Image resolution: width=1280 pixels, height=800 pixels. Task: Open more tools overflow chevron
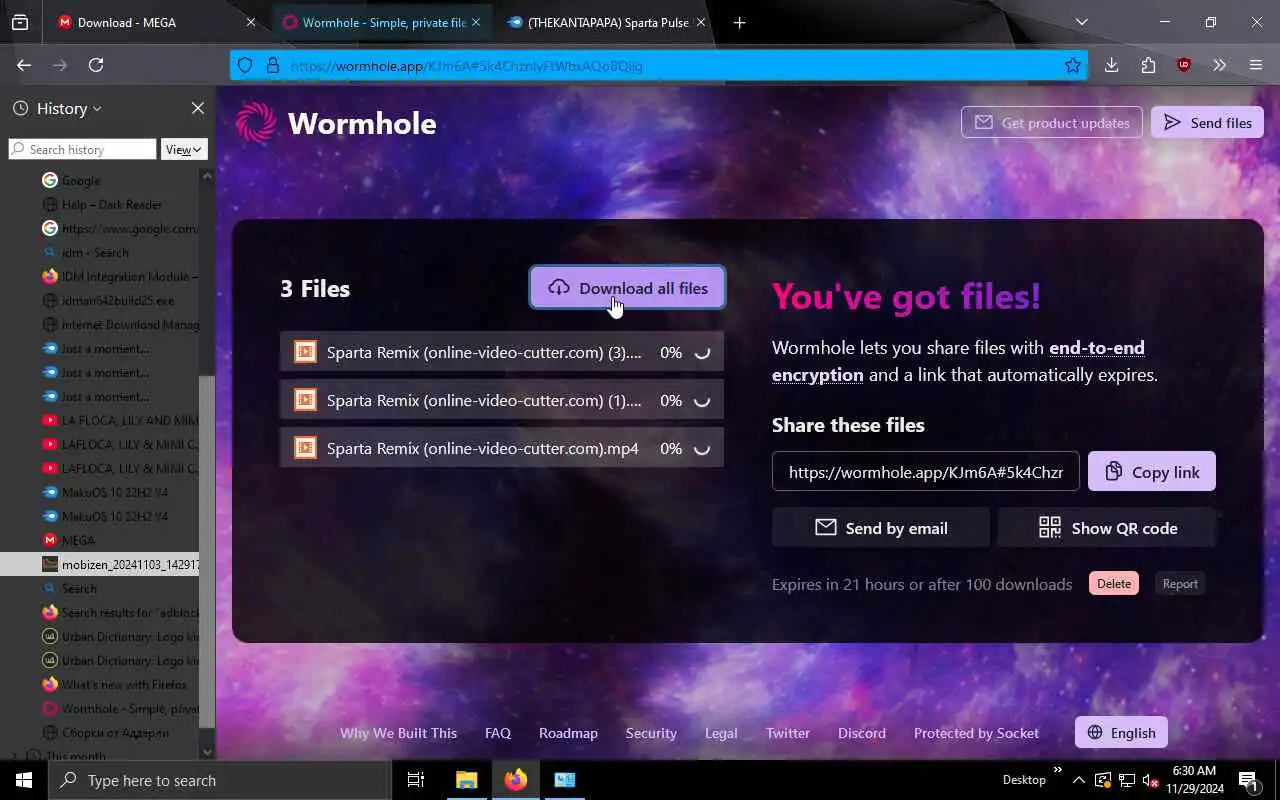pyautogui.click(x=1219, y=65)
